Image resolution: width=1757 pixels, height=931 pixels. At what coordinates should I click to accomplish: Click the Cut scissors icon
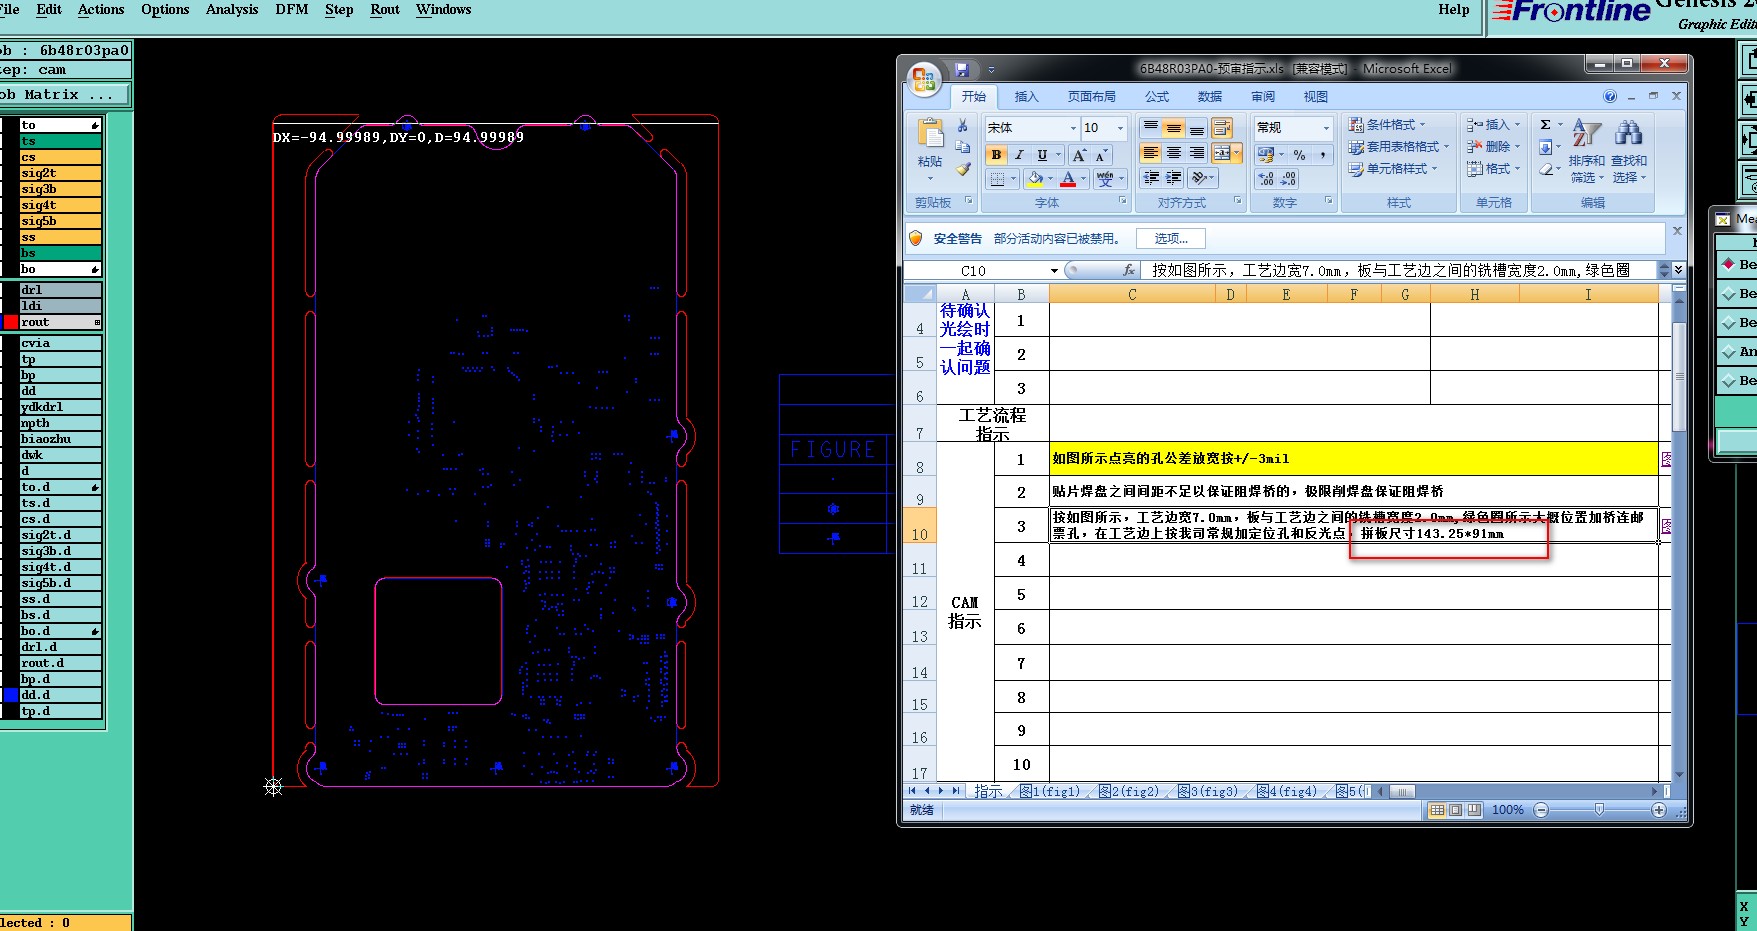click(962, 126)
